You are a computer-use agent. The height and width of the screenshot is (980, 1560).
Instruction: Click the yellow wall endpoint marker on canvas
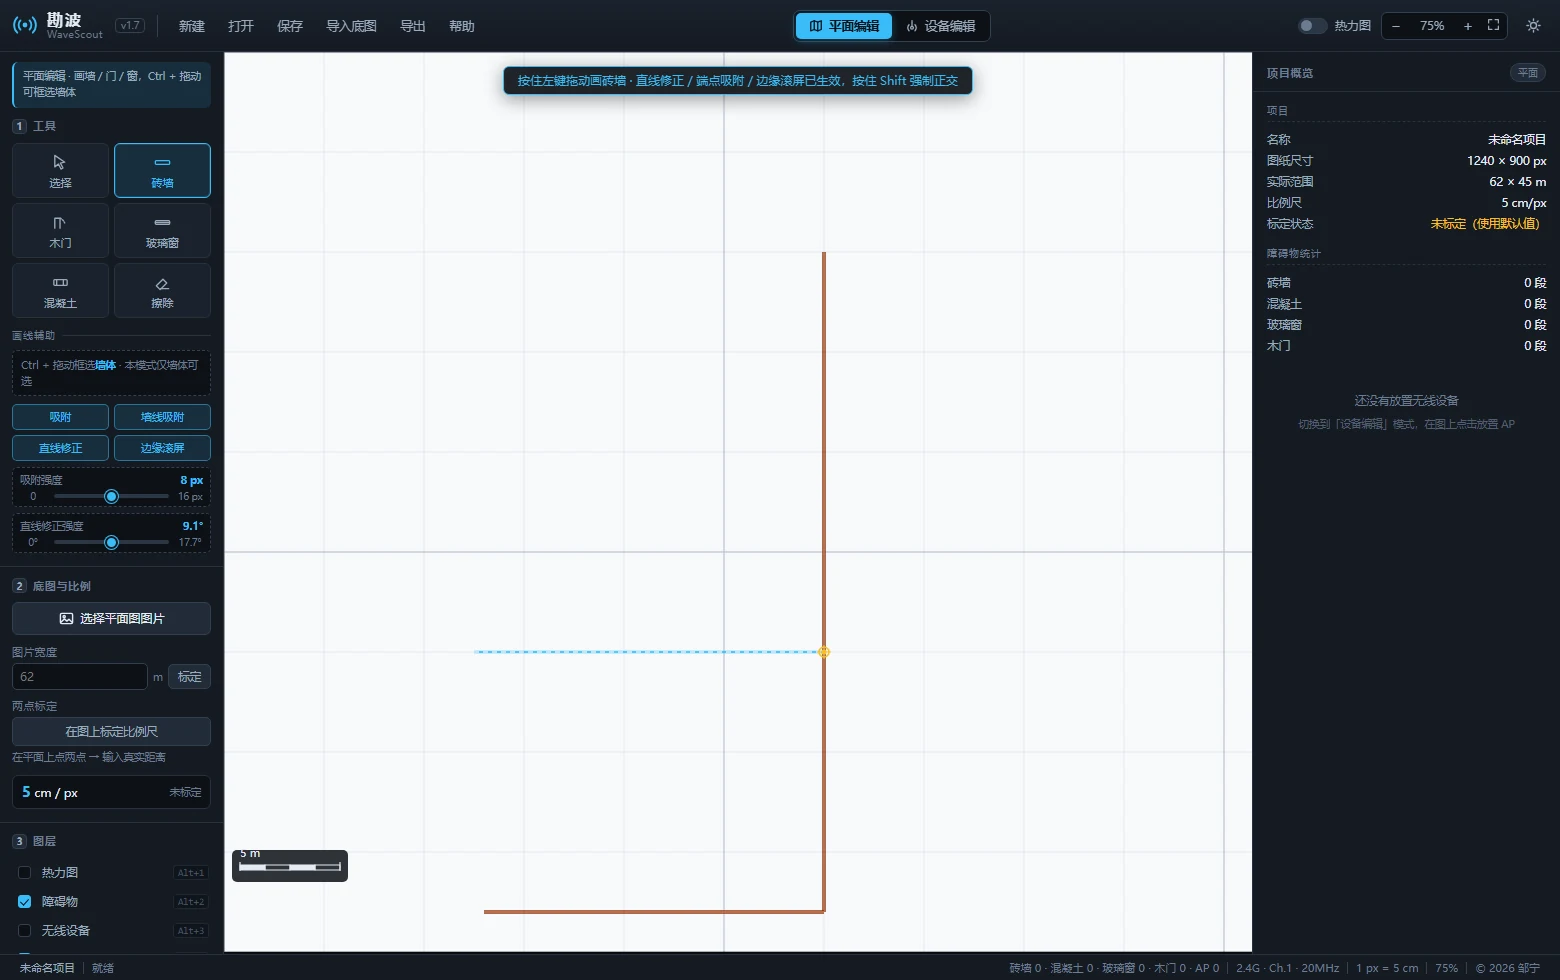coord(824,652)
